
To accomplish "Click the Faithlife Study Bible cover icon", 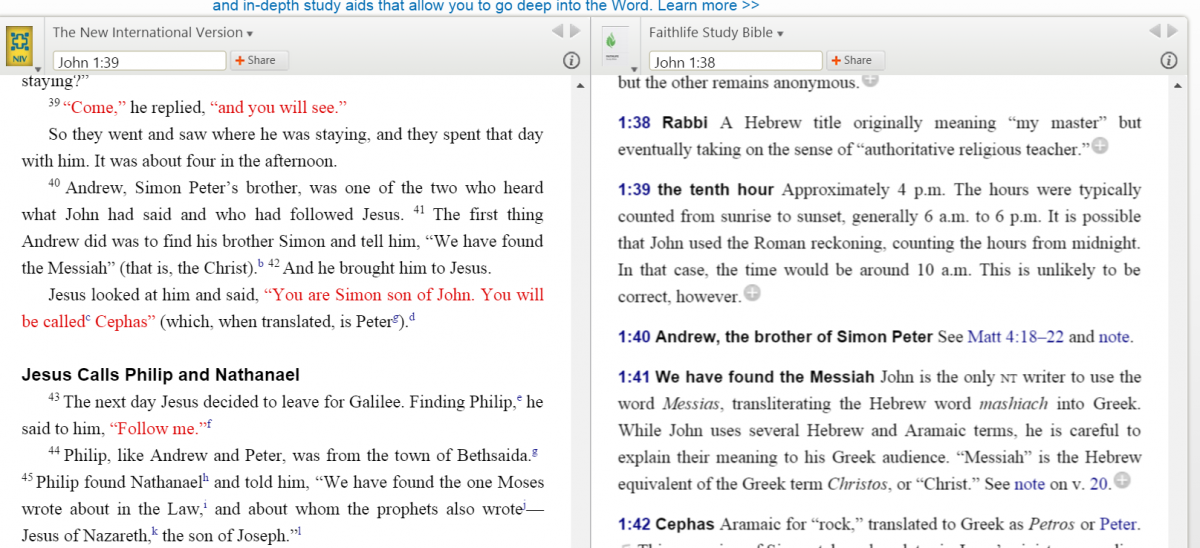I will [610, 45].
